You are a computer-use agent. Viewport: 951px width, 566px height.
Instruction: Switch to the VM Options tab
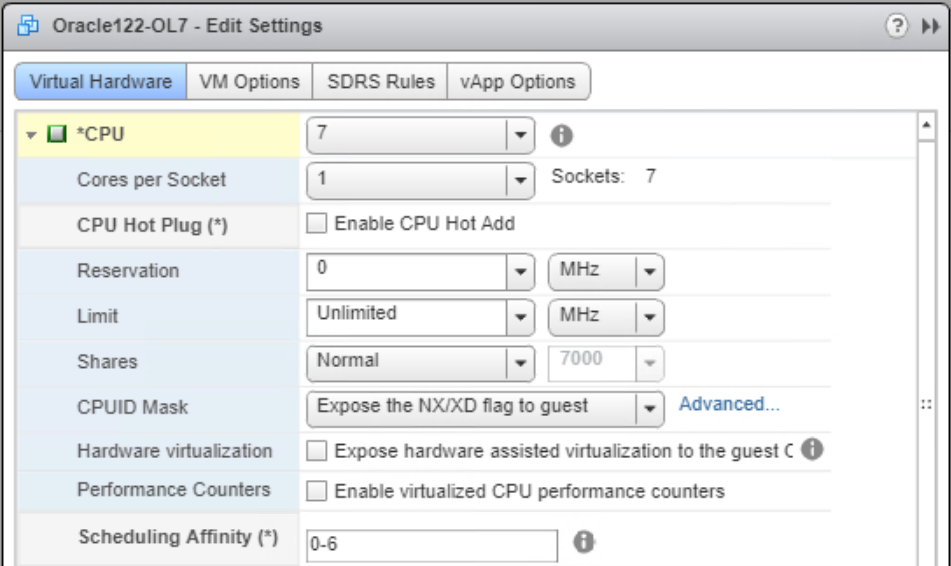click(x=250, y=82)
